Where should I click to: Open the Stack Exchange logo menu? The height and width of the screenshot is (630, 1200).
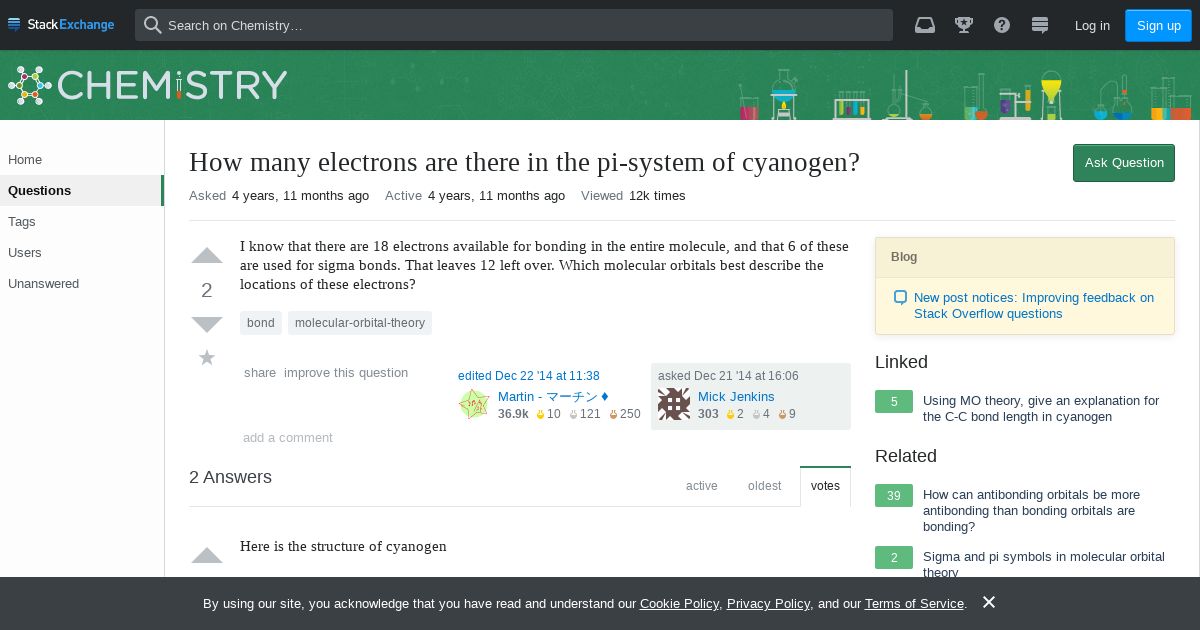(62, 25)
